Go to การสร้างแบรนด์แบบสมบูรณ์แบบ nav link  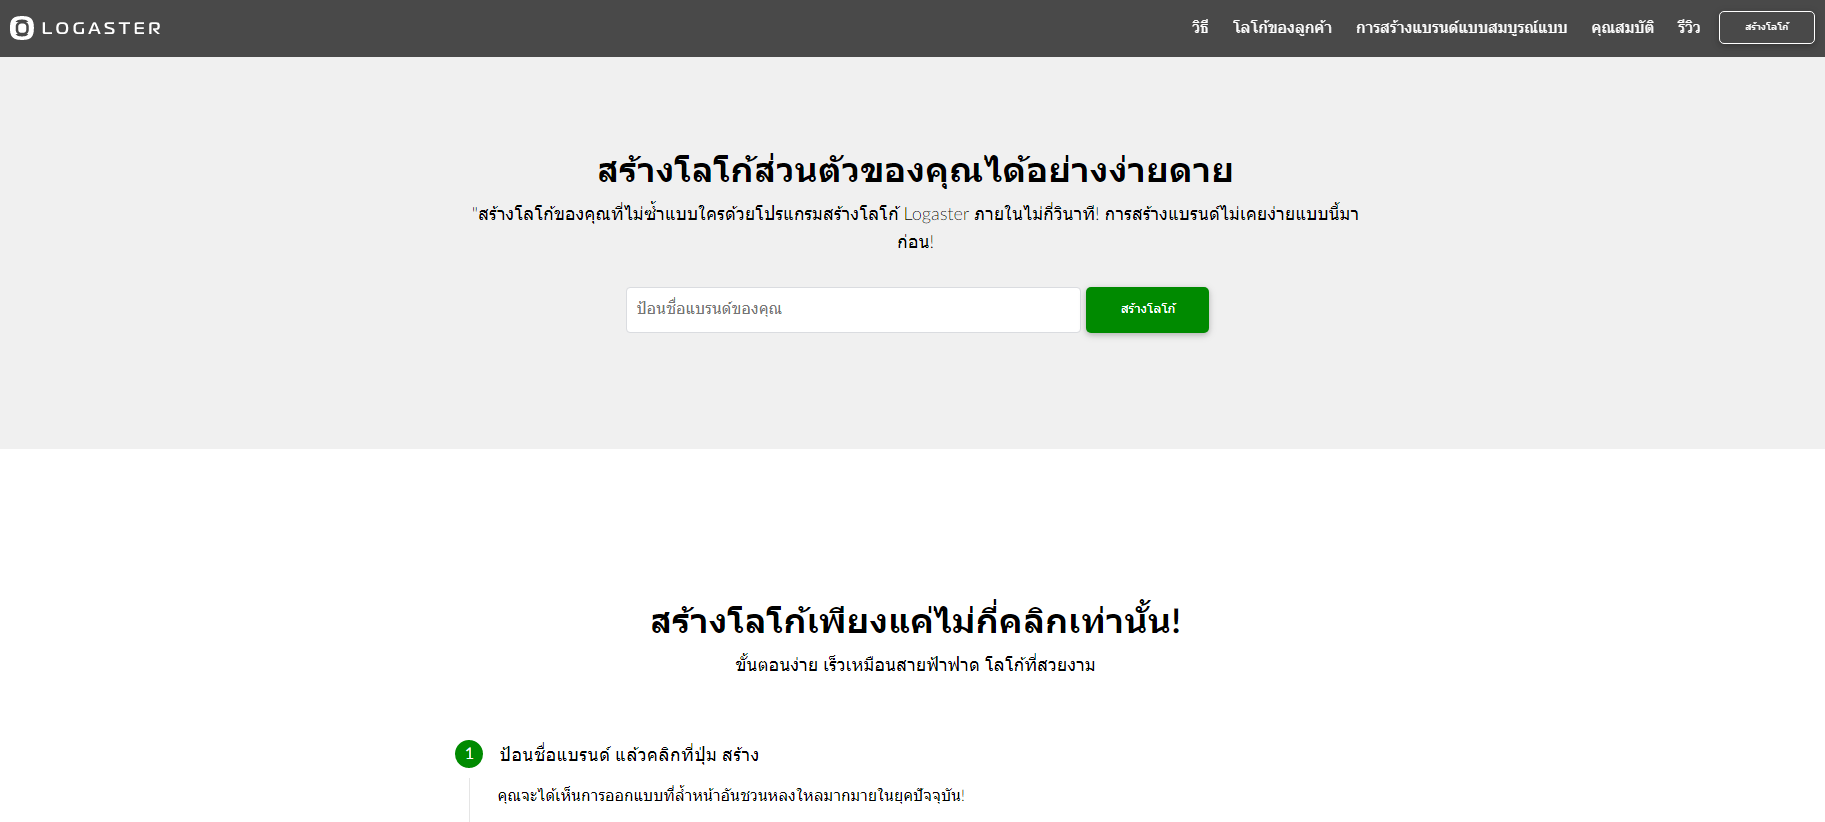click(x=1461, y=28)
